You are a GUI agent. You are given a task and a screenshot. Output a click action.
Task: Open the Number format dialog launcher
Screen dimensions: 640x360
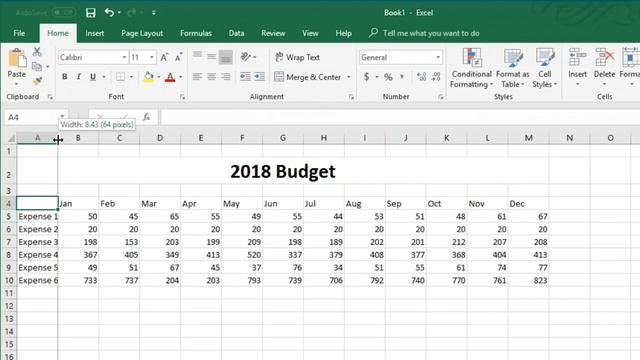440,97
